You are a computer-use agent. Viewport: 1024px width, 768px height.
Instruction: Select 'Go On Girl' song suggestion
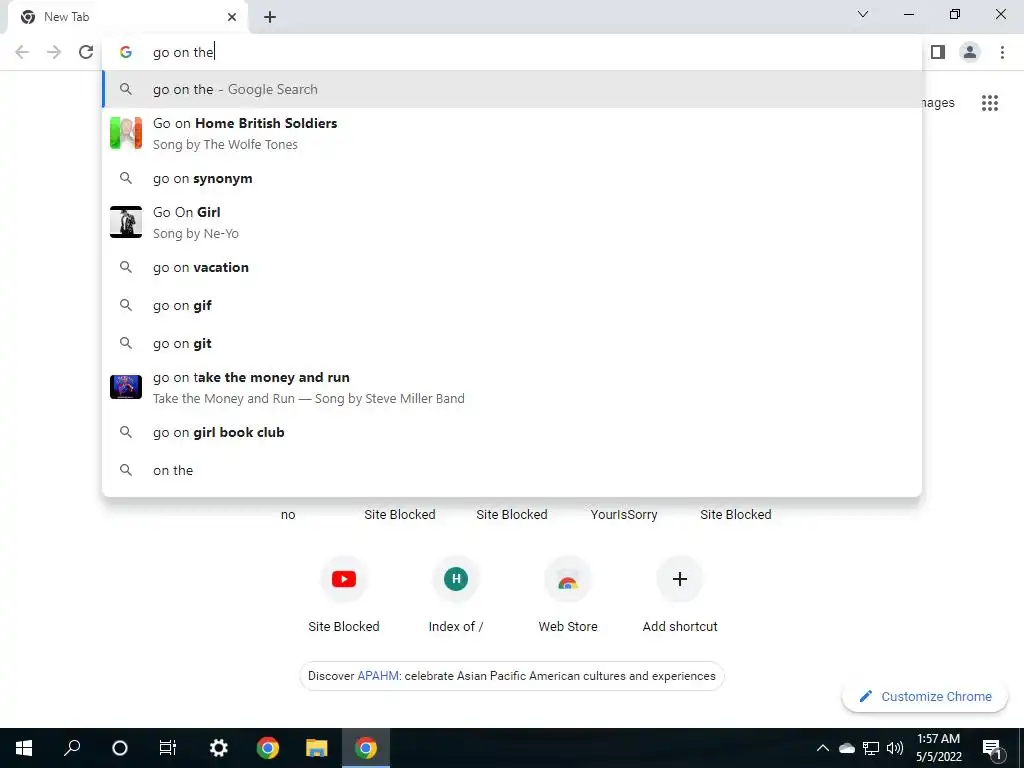coord(512,223)
